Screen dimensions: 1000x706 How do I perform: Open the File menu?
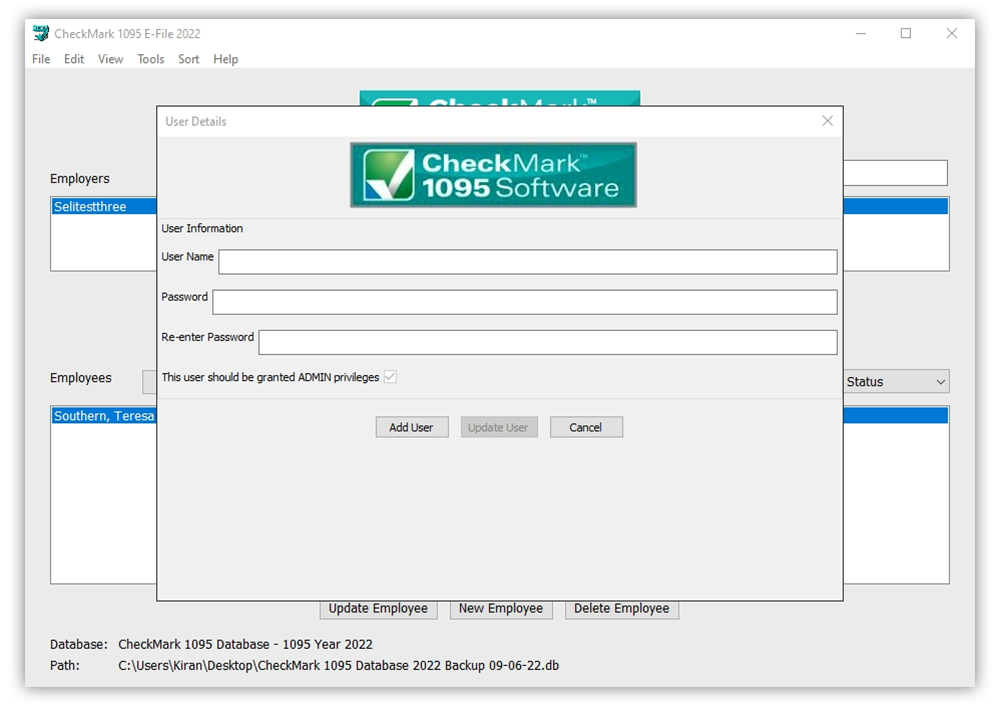[x=40, y=59]
